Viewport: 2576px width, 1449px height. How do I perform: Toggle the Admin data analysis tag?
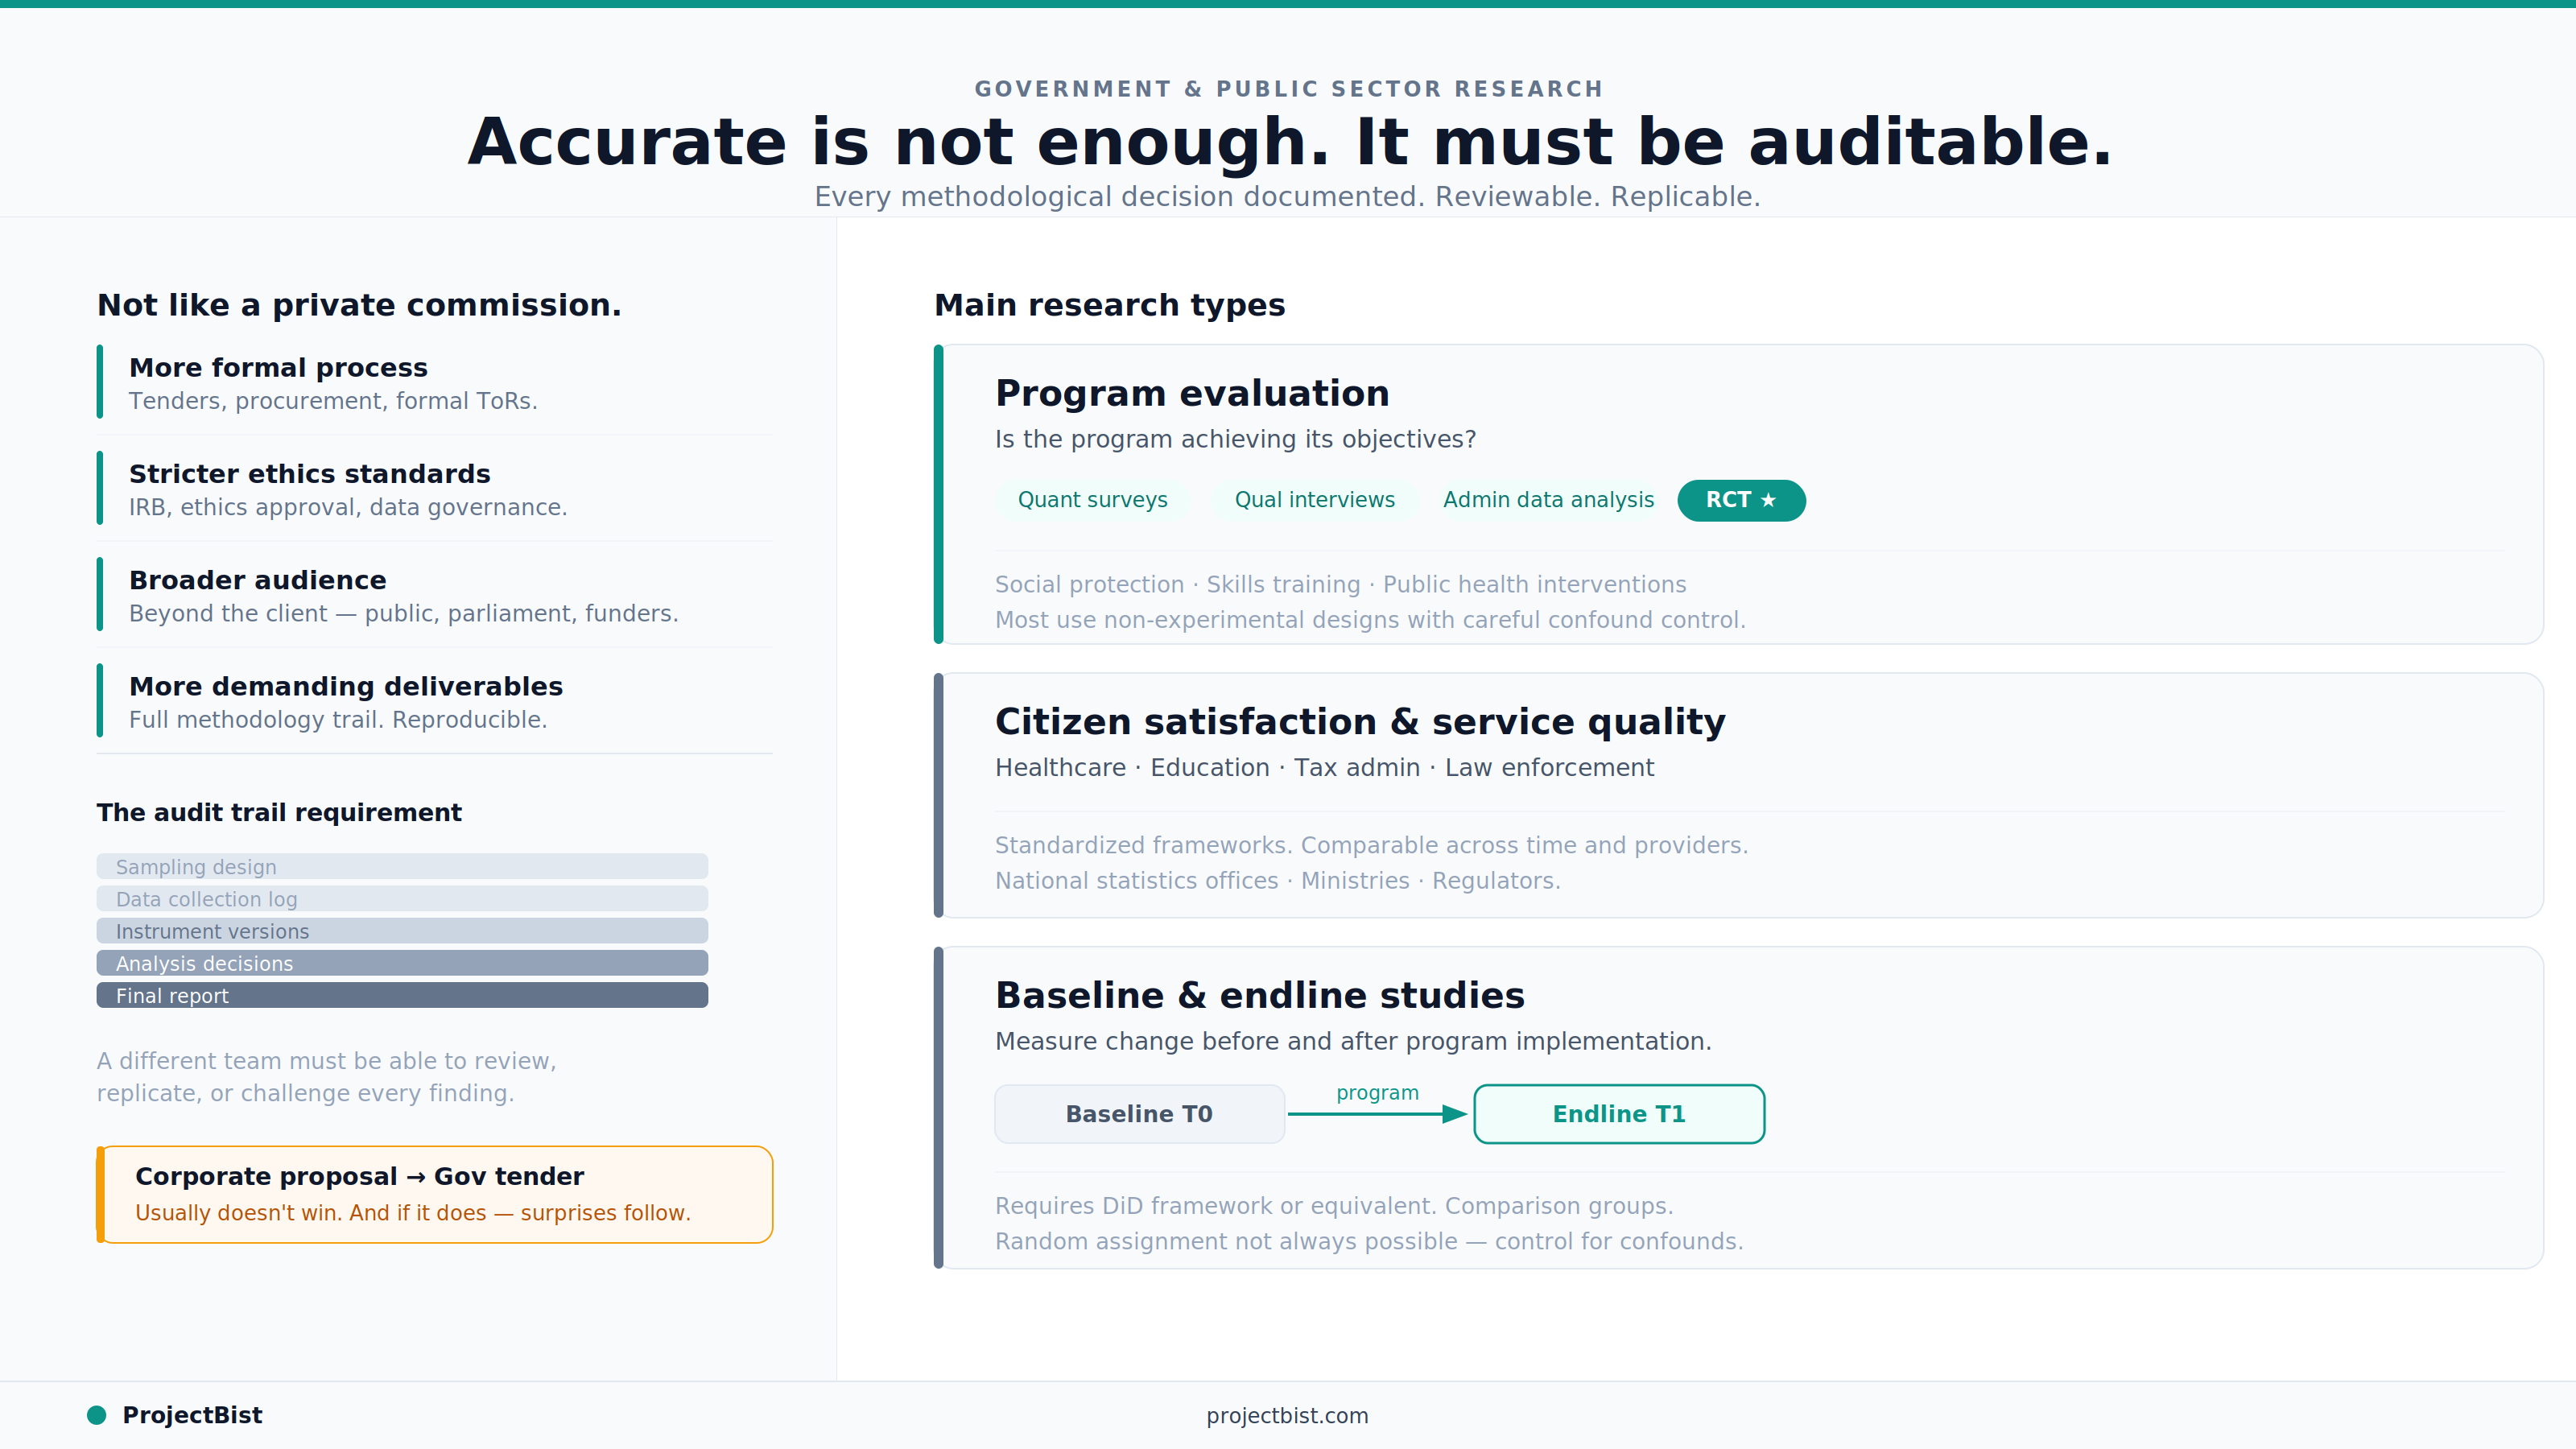tap(1547, 500)
